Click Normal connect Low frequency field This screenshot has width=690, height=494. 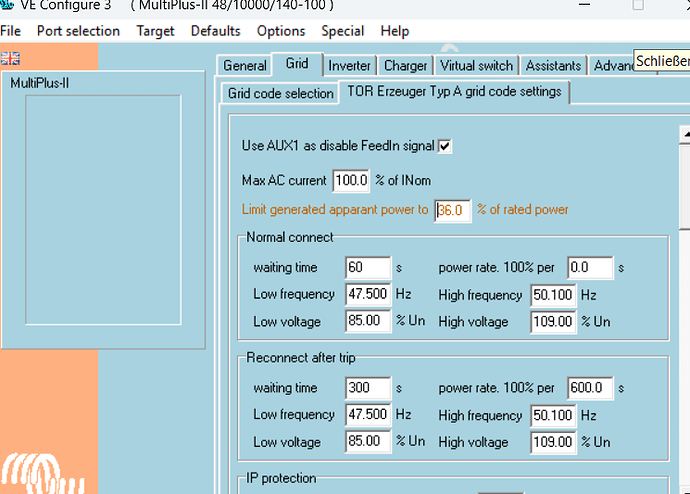pyautogui.click(x=368, y=294)
